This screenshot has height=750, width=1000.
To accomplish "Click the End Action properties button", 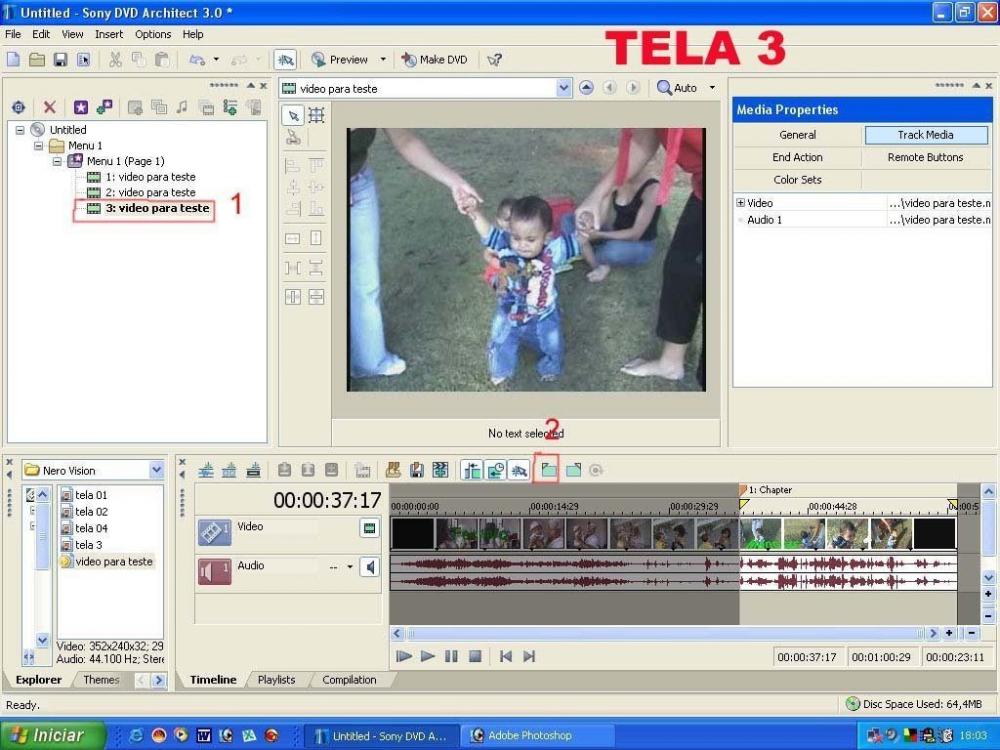I will 797,157.
